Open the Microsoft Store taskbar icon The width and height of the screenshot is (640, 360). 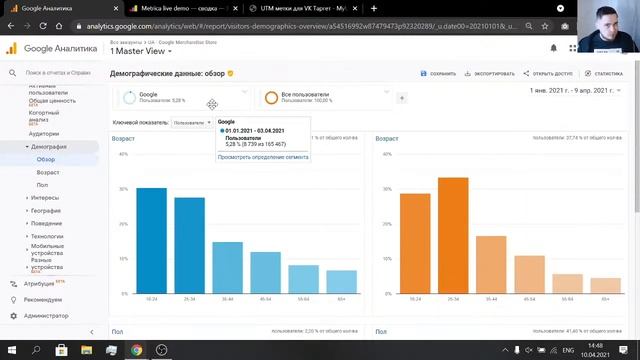click(61, 350)
